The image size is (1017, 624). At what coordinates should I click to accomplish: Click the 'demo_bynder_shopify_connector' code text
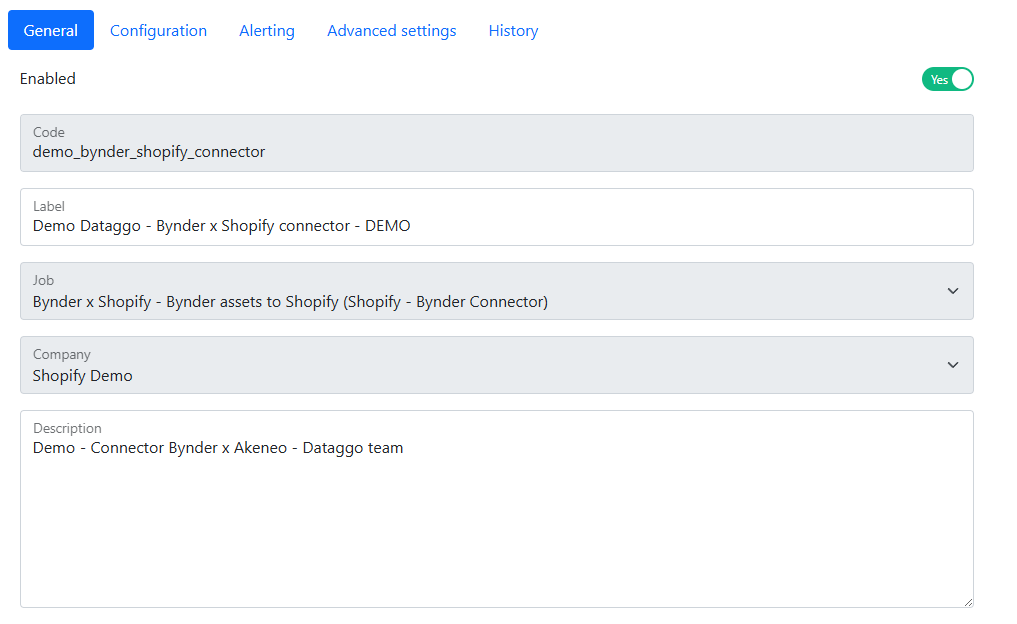[x=149, y=152]
